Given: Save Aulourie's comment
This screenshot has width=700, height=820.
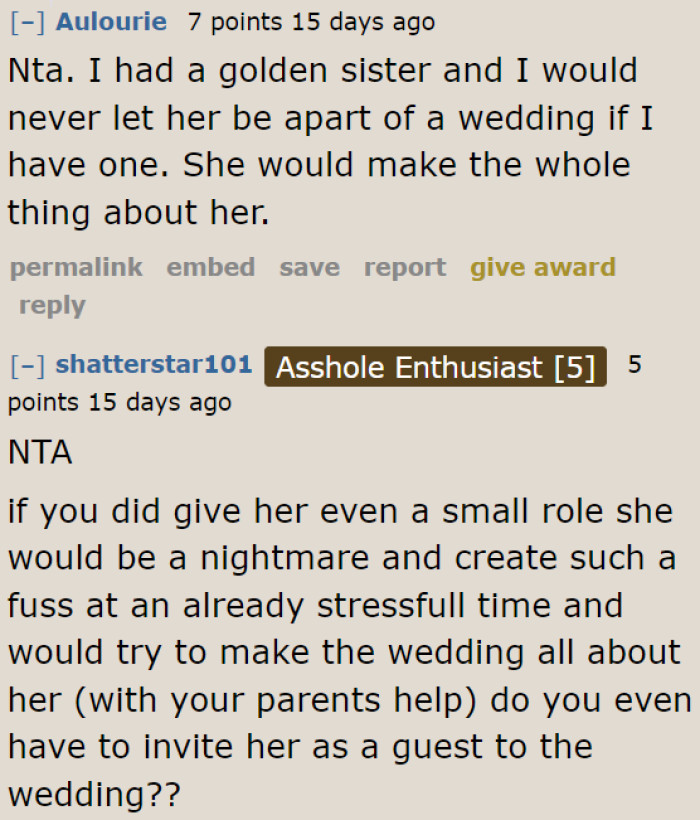Looking at the screenshot, I should tap(309, 267).
